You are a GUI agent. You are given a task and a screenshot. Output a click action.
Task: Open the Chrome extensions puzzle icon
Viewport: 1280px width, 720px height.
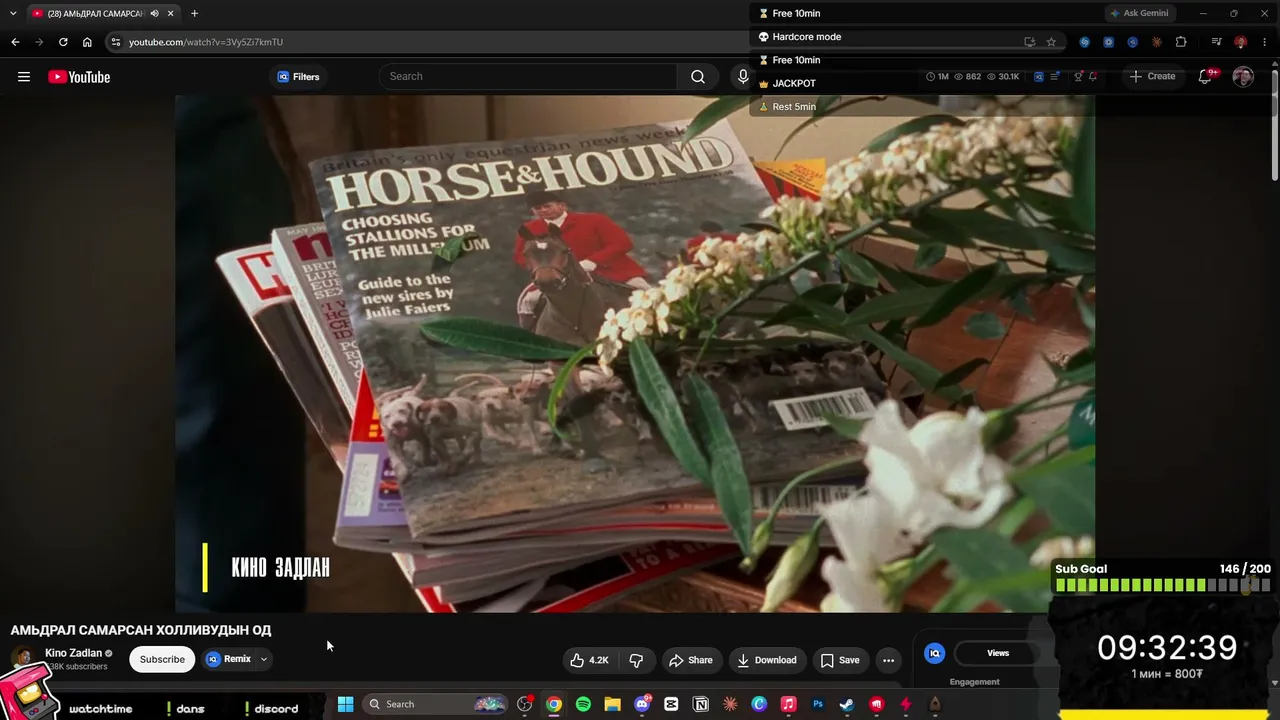(1181, 42)
